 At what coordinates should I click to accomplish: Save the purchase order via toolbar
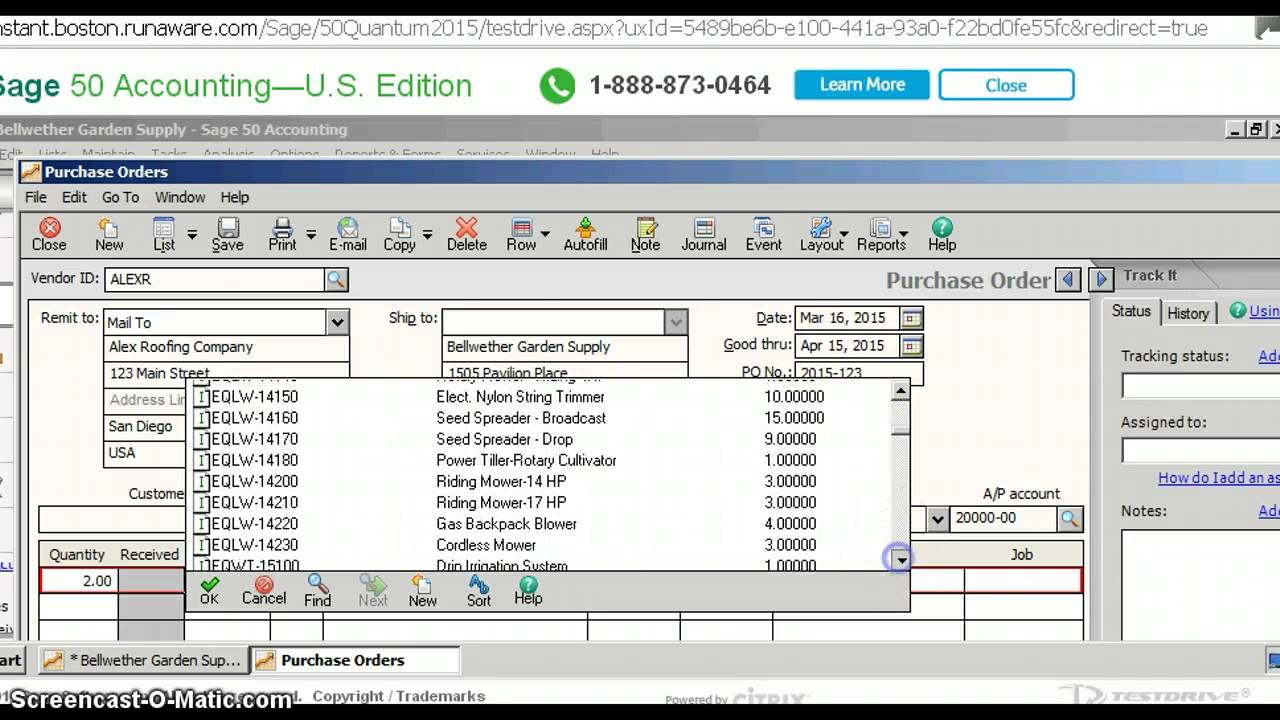pos(227,235)
